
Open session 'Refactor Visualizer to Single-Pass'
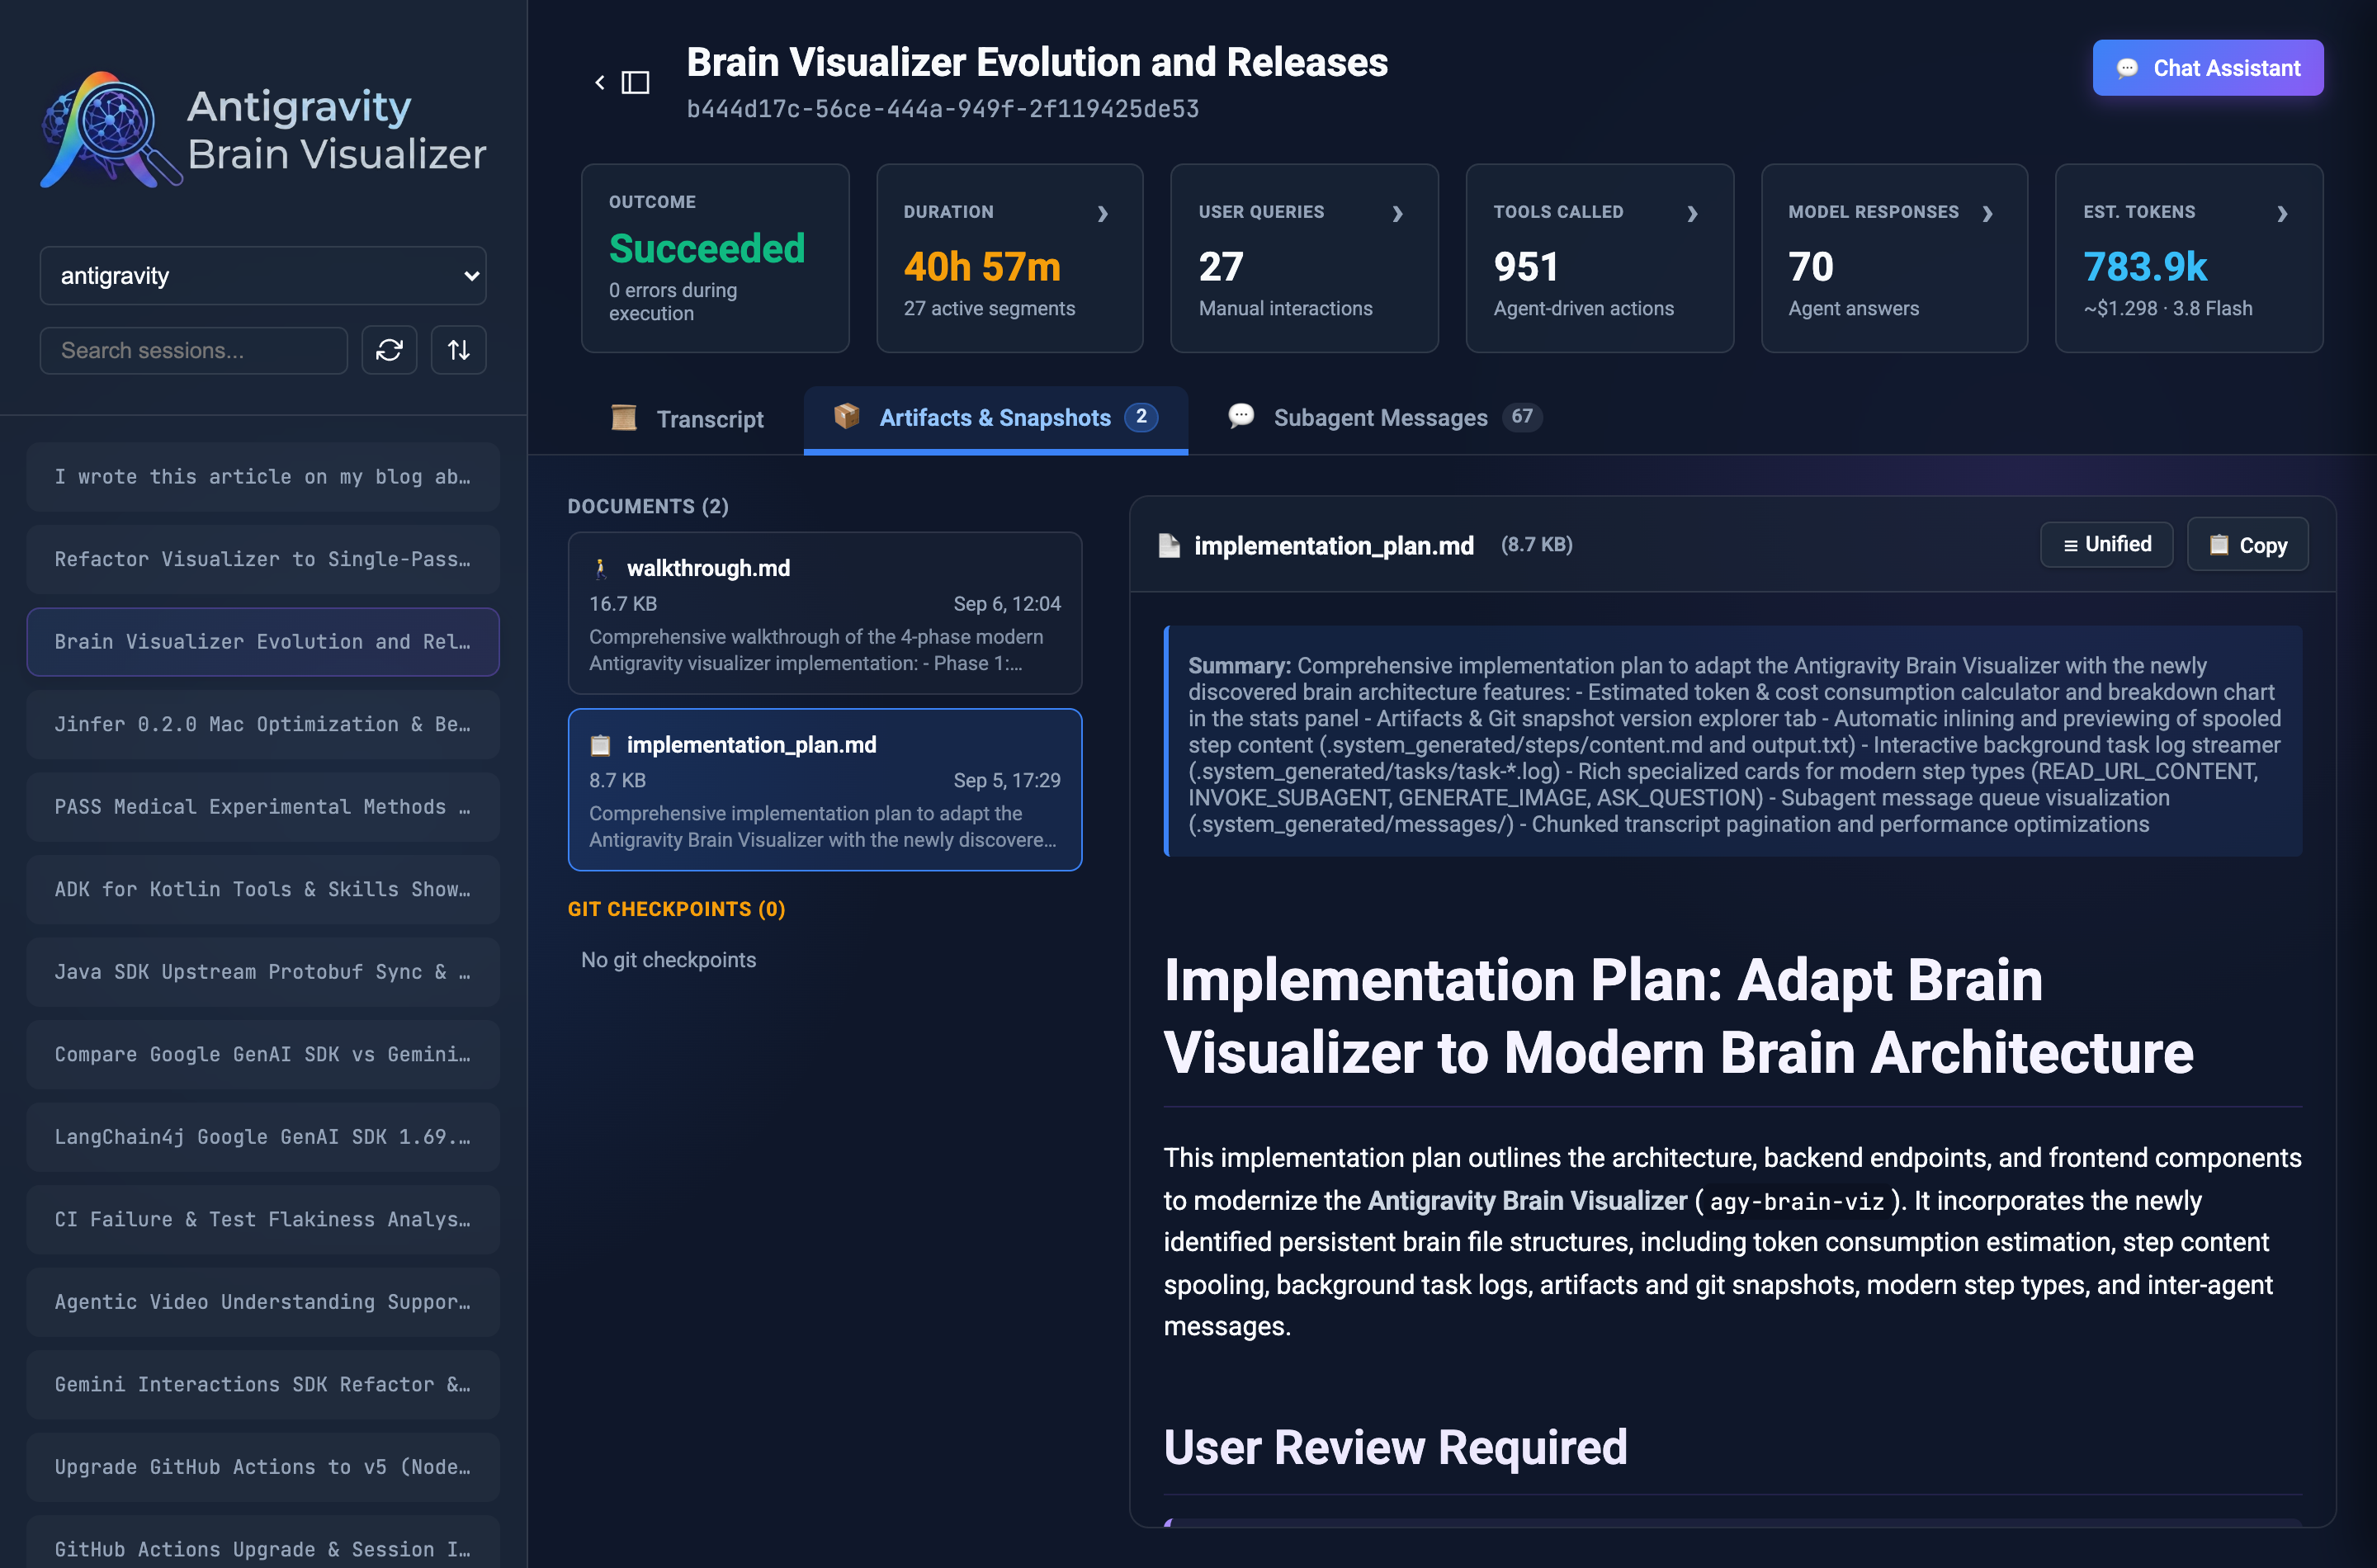pos(263,559)
